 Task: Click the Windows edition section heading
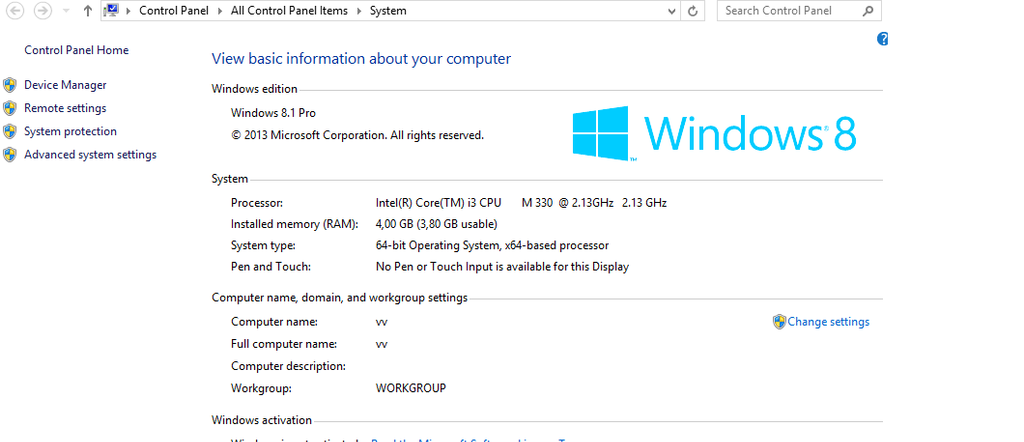tap(255, 89)
